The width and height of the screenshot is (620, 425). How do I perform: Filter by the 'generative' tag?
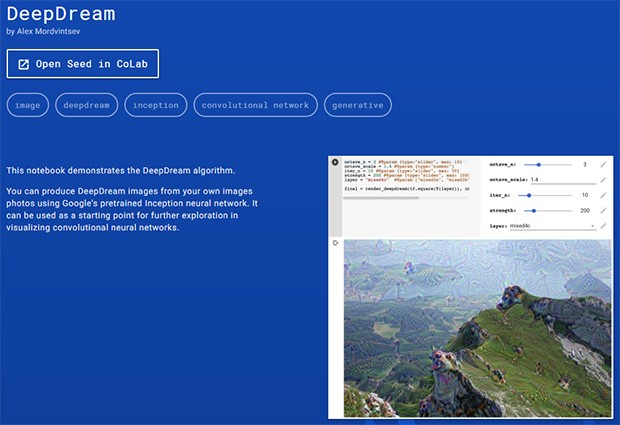tap(358, 105)
